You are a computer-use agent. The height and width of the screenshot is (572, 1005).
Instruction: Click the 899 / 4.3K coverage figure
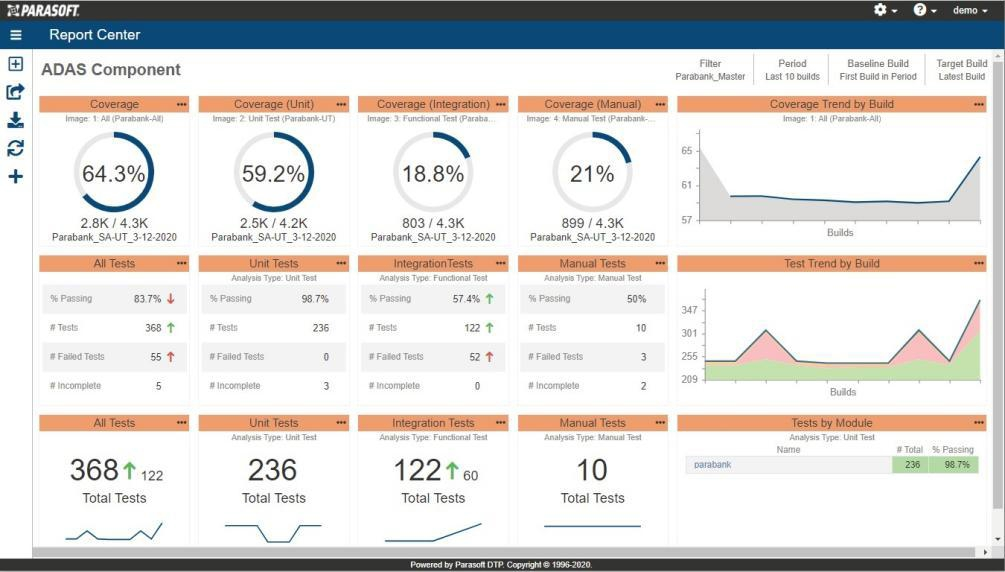592,223
